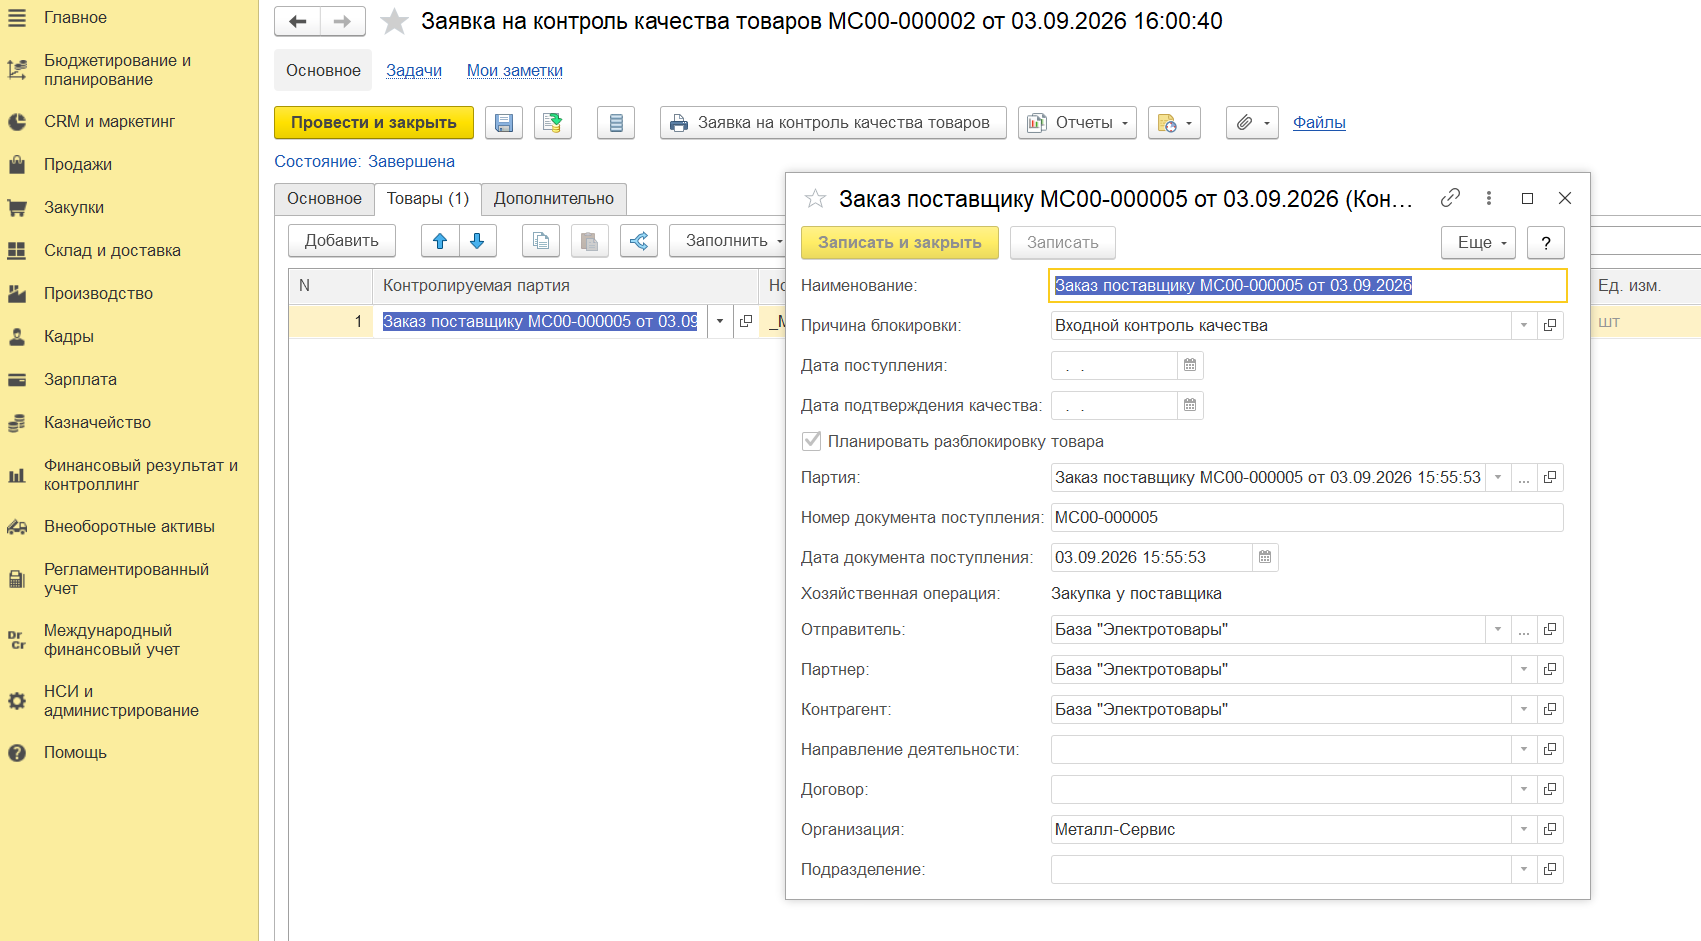Favorite star in the order dialog
Image resolution: width=1701 pixels, height=941 pixels.
pos(815,199)
